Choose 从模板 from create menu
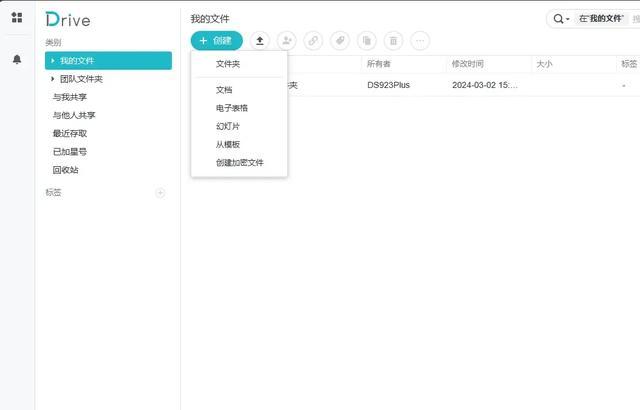Image resolution: width=640 pixels, height=410 pixels. pos(239,144)
